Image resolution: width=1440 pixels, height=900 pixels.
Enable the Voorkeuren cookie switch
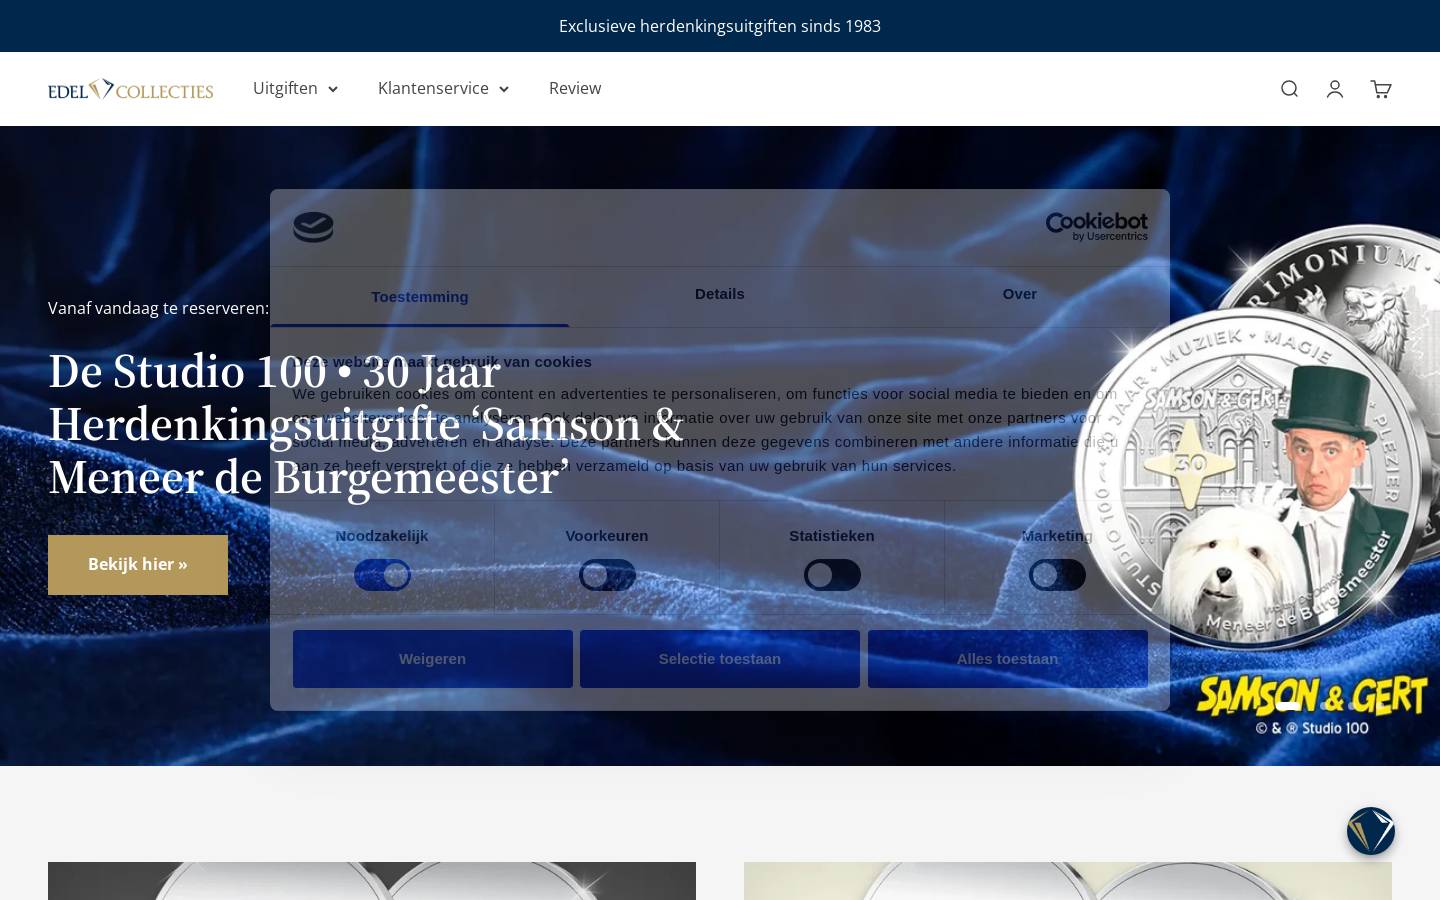607,575
